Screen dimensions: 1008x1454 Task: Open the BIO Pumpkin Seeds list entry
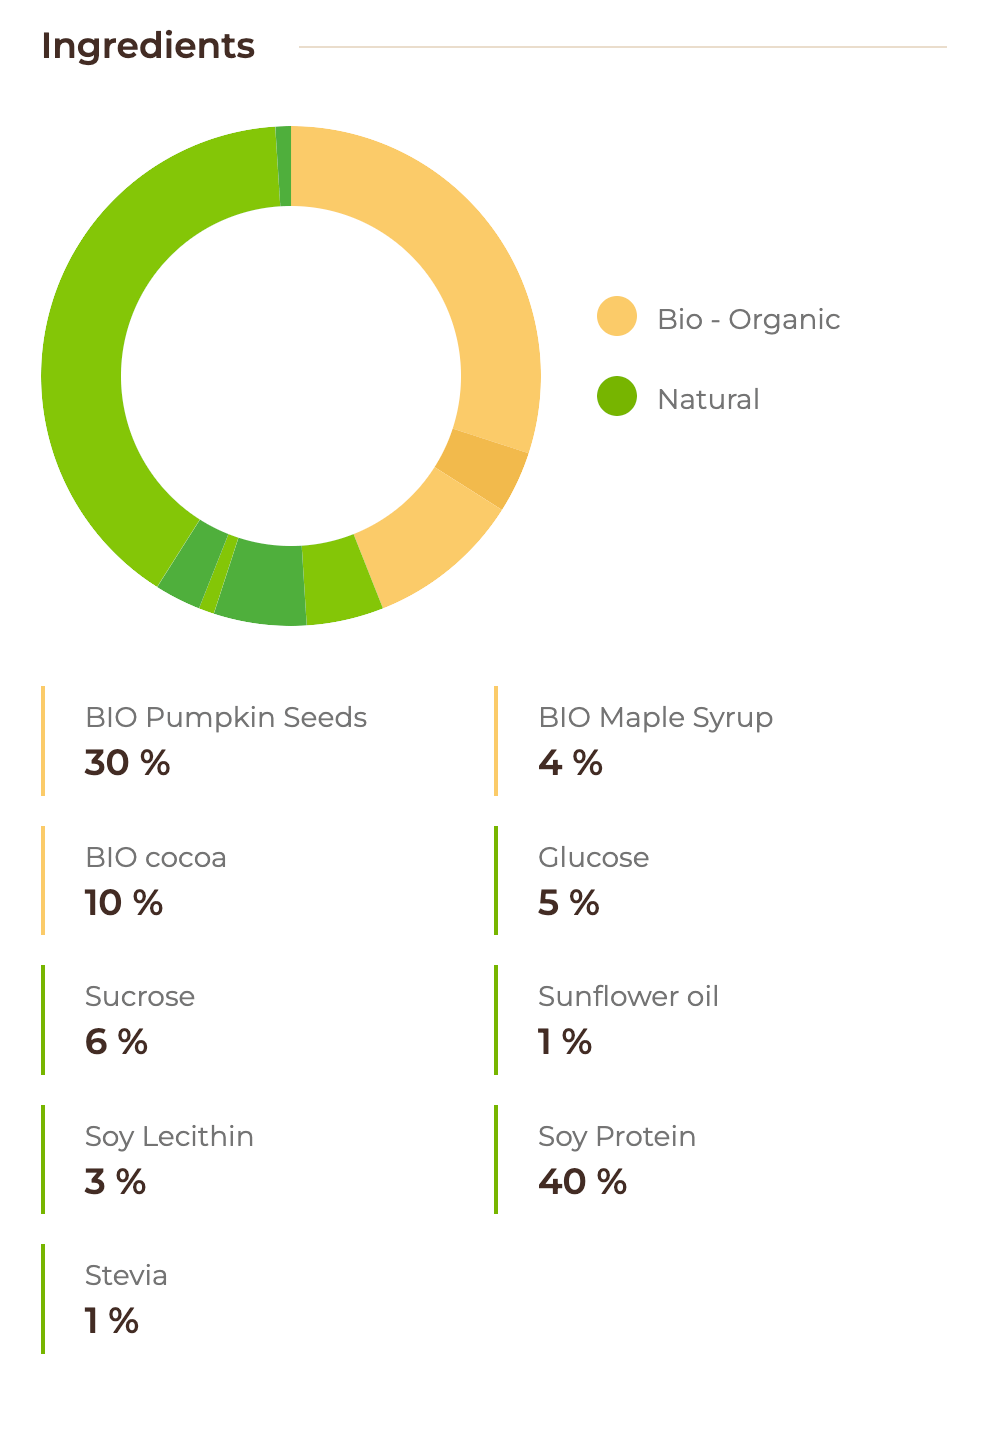226,740
